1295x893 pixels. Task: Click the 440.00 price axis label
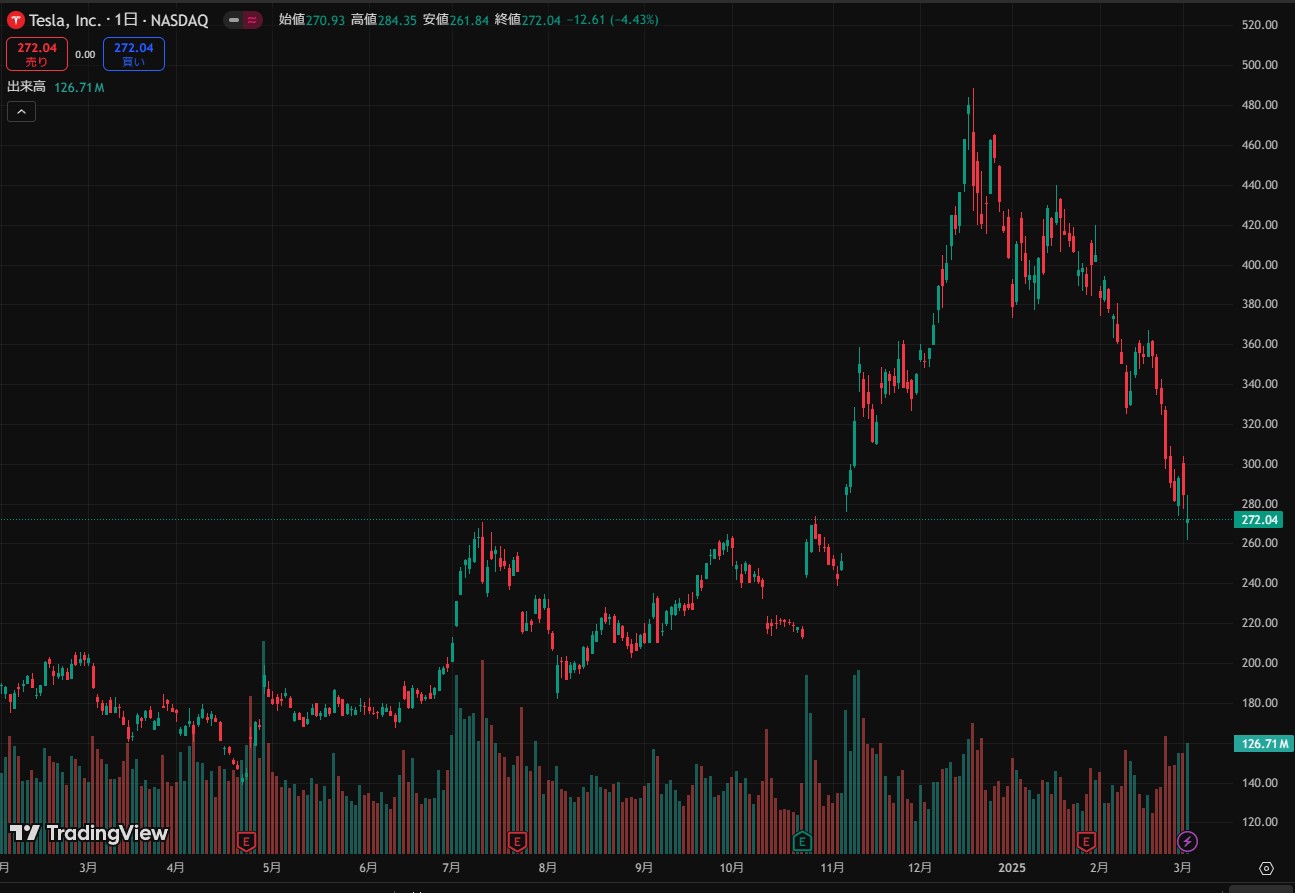(x=1259, y=185)
